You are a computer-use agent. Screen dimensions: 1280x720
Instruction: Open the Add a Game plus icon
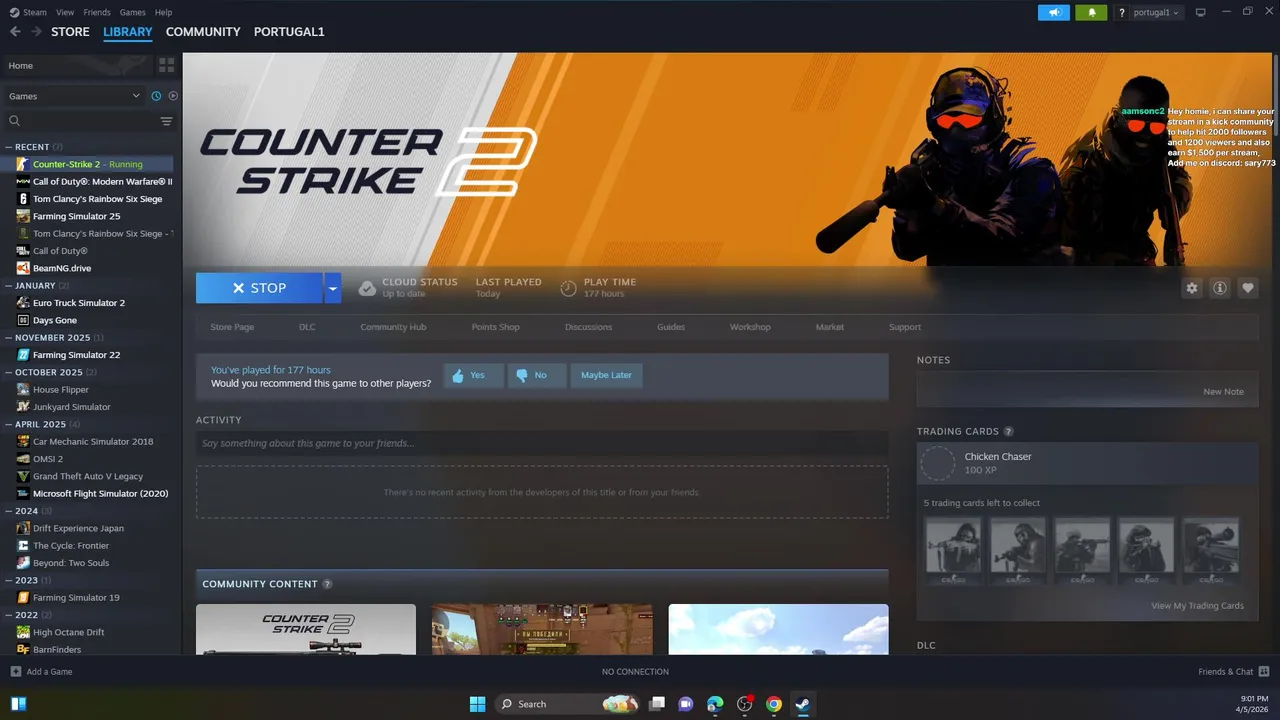coord(15,672)
